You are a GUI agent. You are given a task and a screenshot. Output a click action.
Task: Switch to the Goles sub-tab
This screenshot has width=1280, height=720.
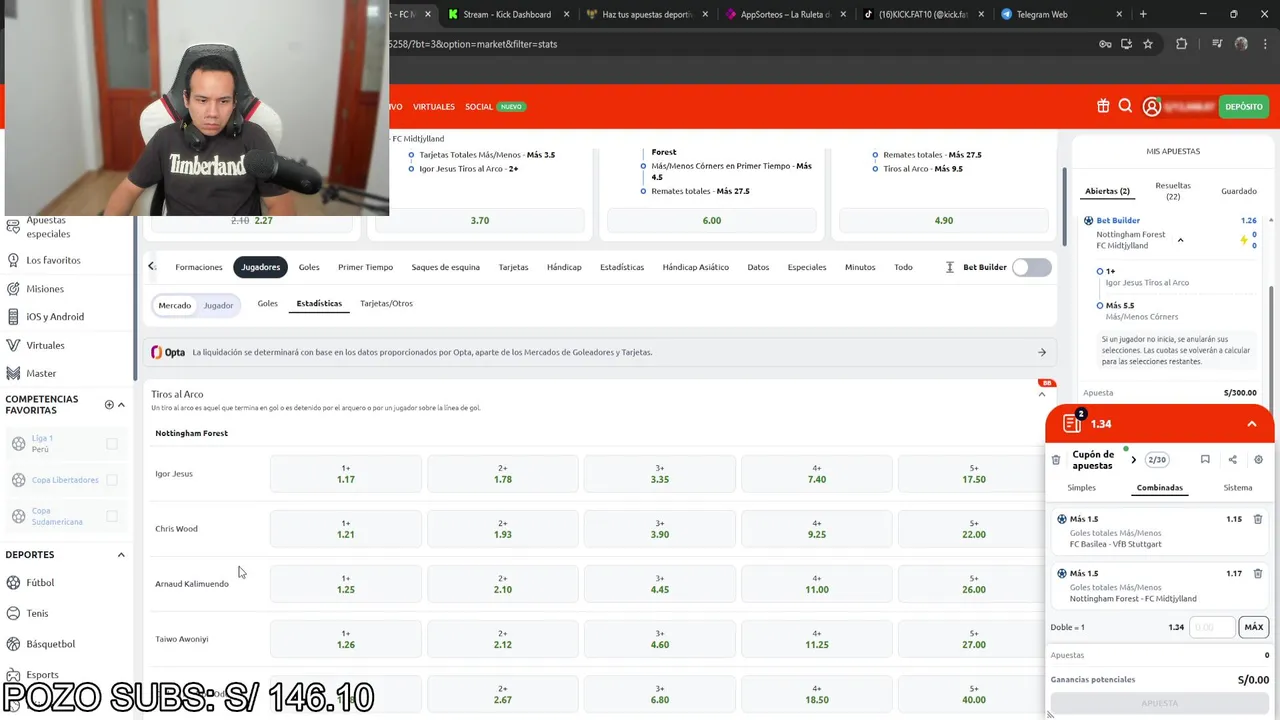click(267, 303)
